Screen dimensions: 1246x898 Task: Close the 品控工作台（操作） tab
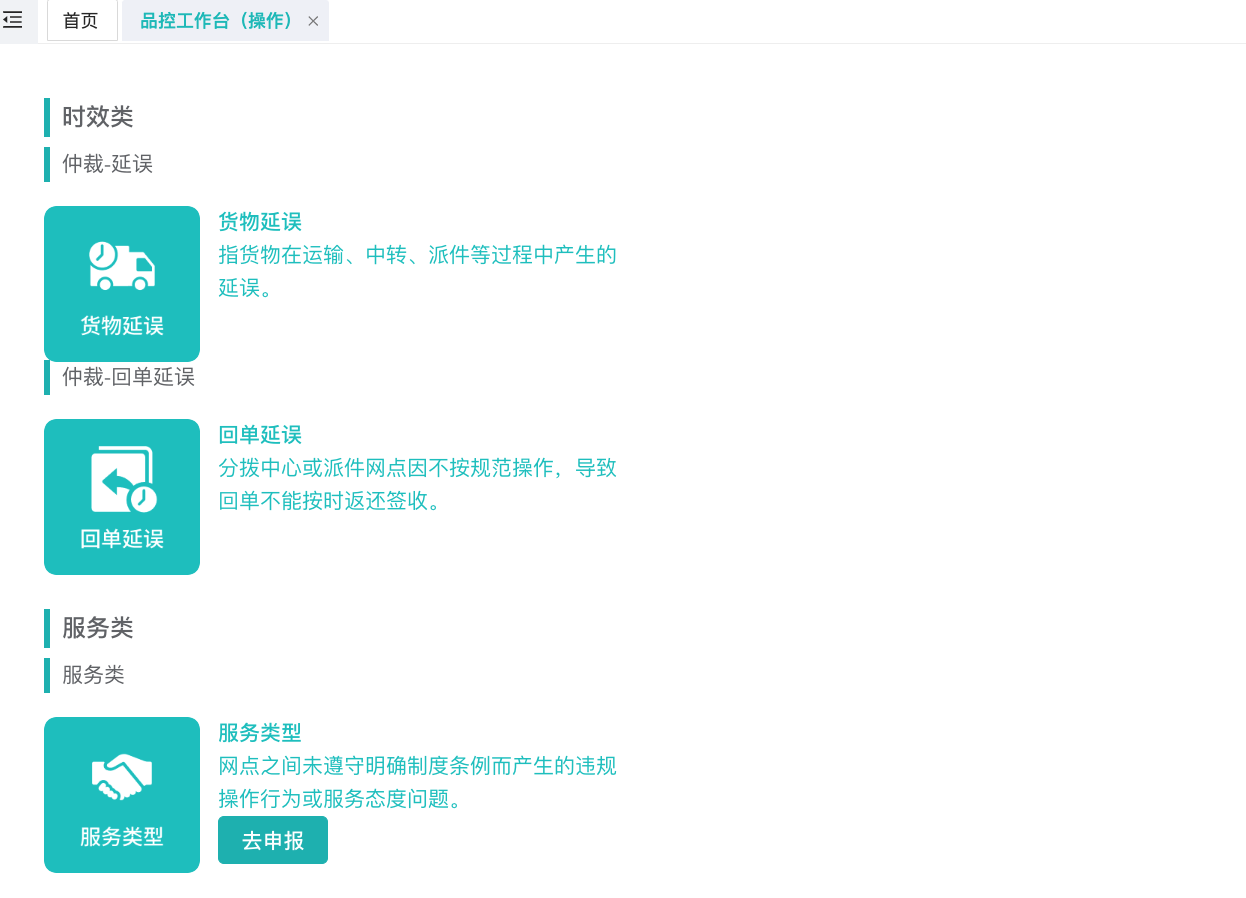click(313, 21)
